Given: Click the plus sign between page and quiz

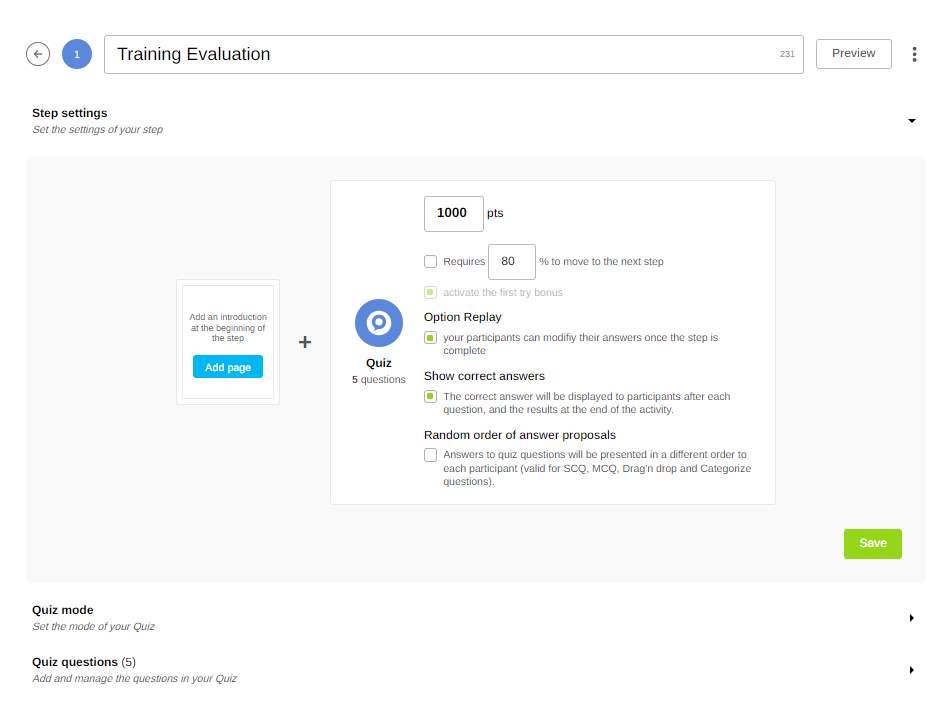Looking at the screenshot, I should pyautogui.click(x=305, y=342).
